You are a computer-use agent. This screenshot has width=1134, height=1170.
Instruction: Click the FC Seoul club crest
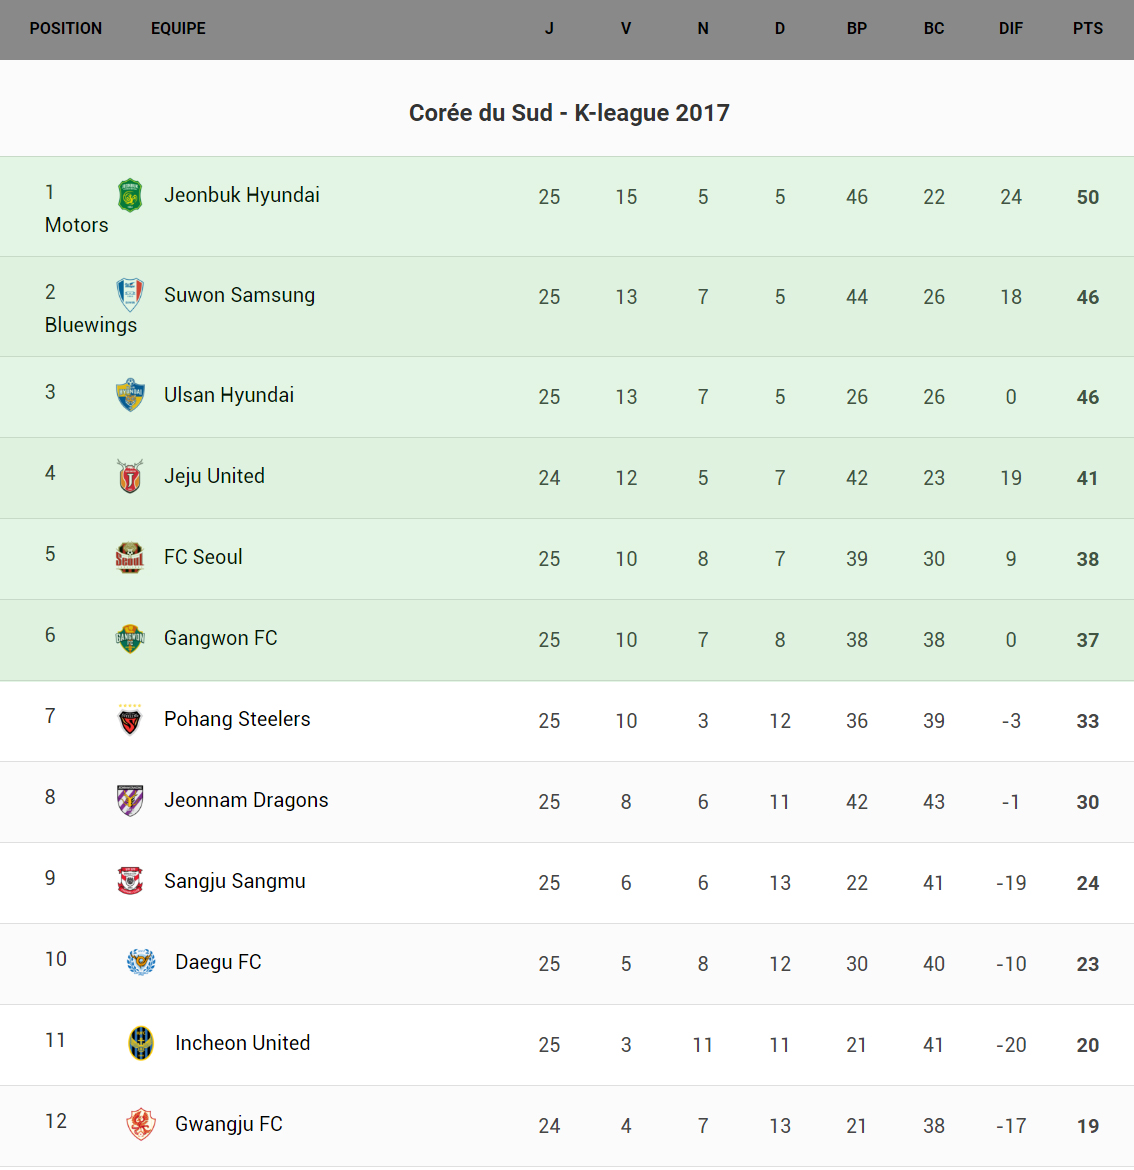[130, 557]
